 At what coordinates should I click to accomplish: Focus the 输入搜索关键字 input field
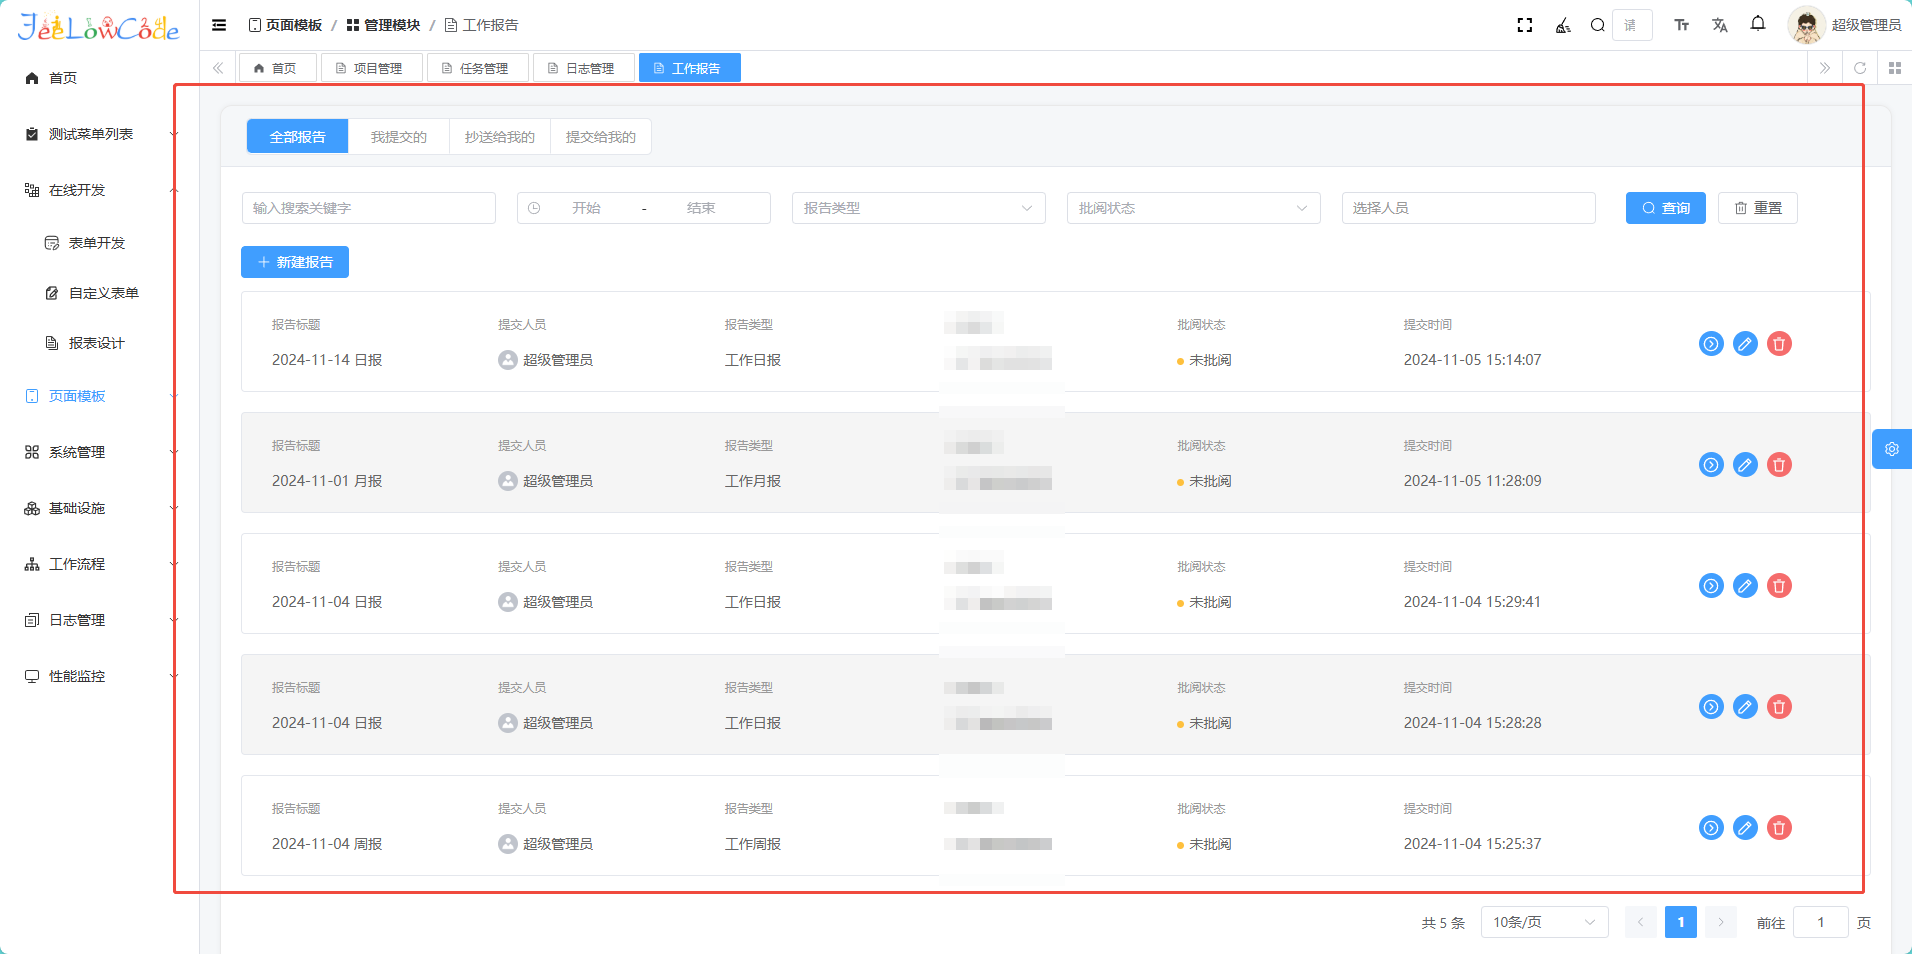click(x=368, y=208)
